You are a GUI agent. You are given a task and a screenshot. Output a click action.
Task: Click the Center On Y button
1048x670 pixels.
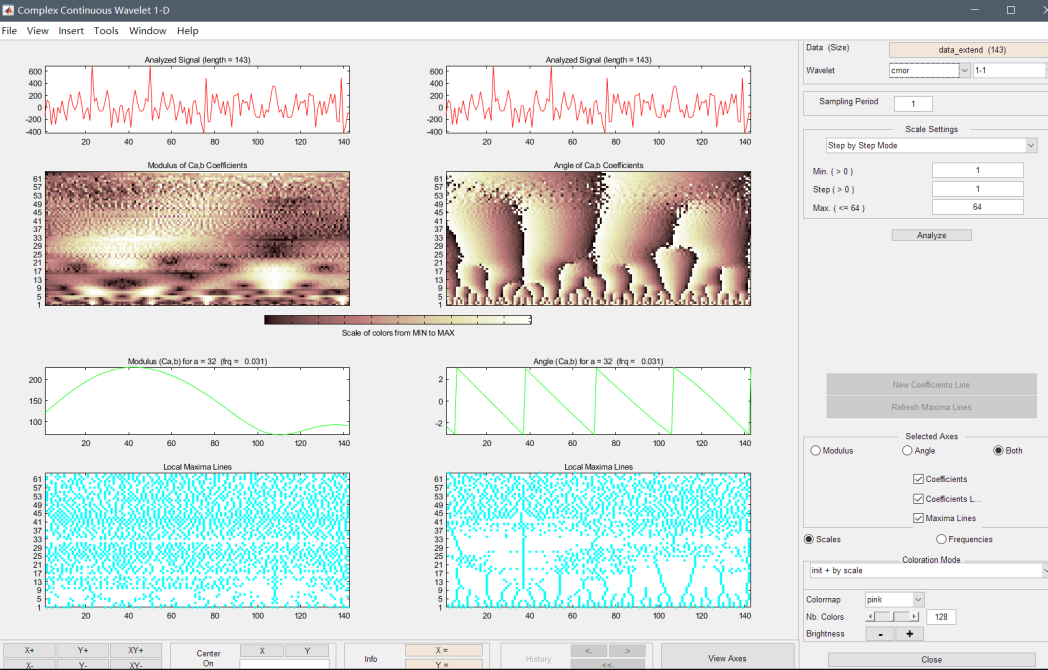click(307, 650)
